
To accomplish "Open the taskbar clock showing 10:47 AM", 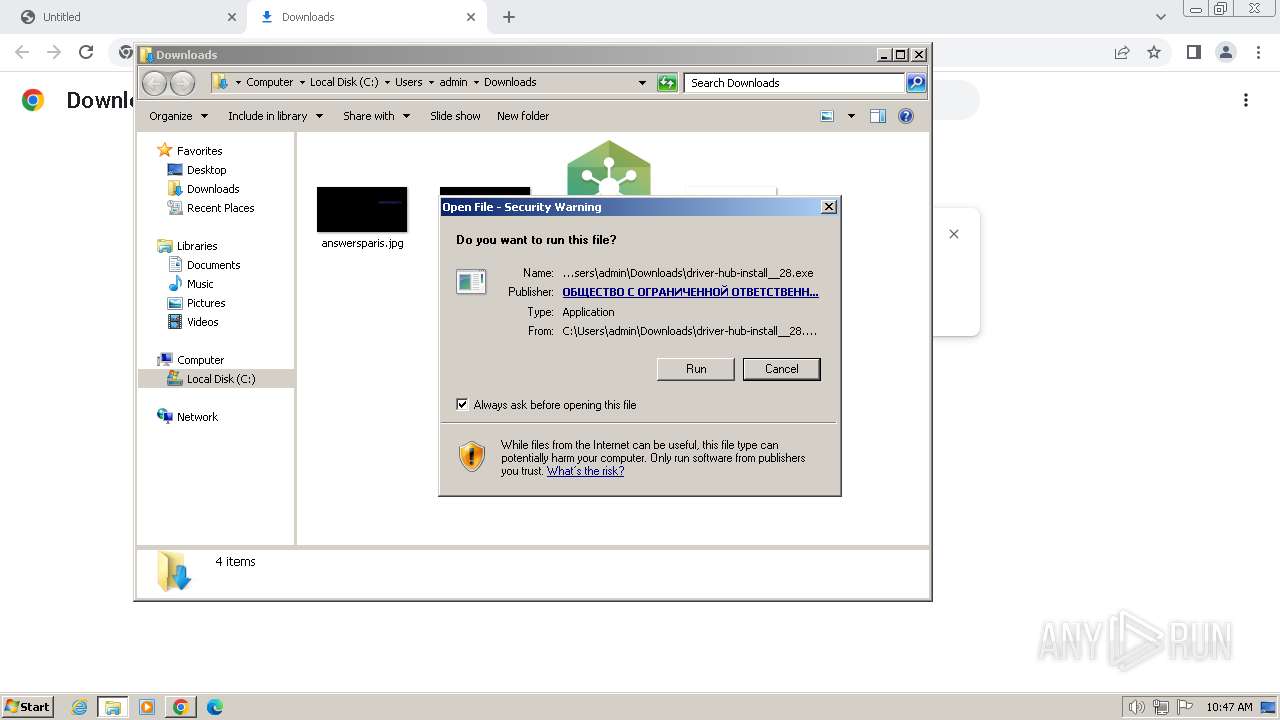I will coord(1229,707).
